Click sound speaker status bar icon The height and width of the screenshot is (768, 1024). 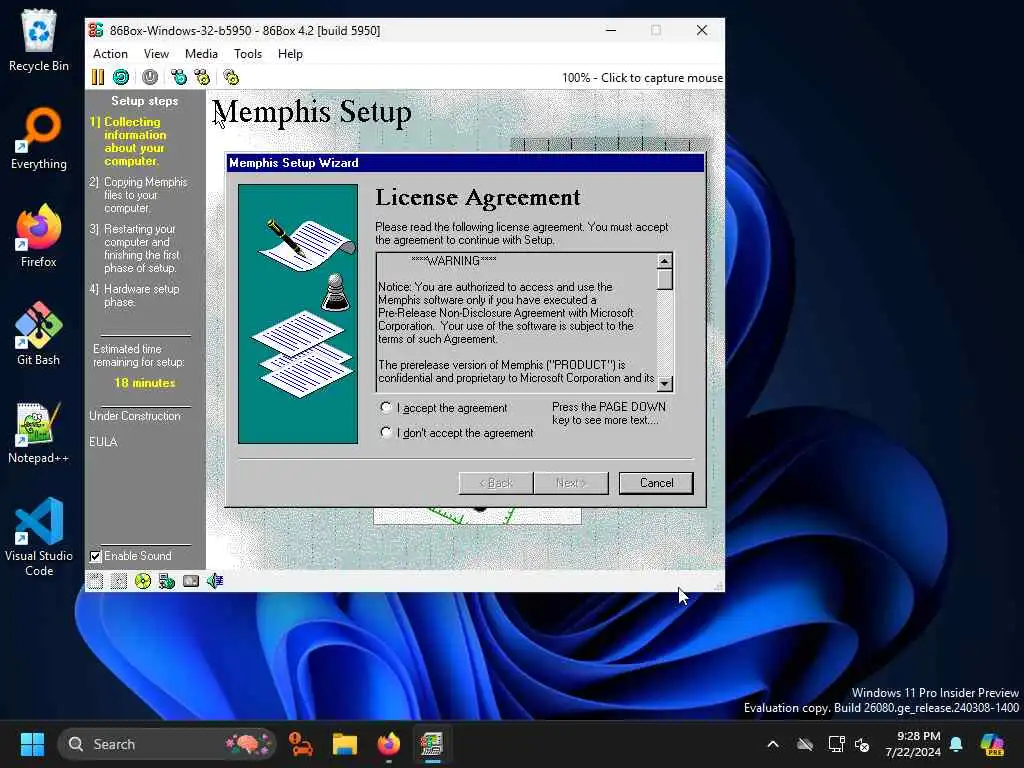click(x=215, y=581)
